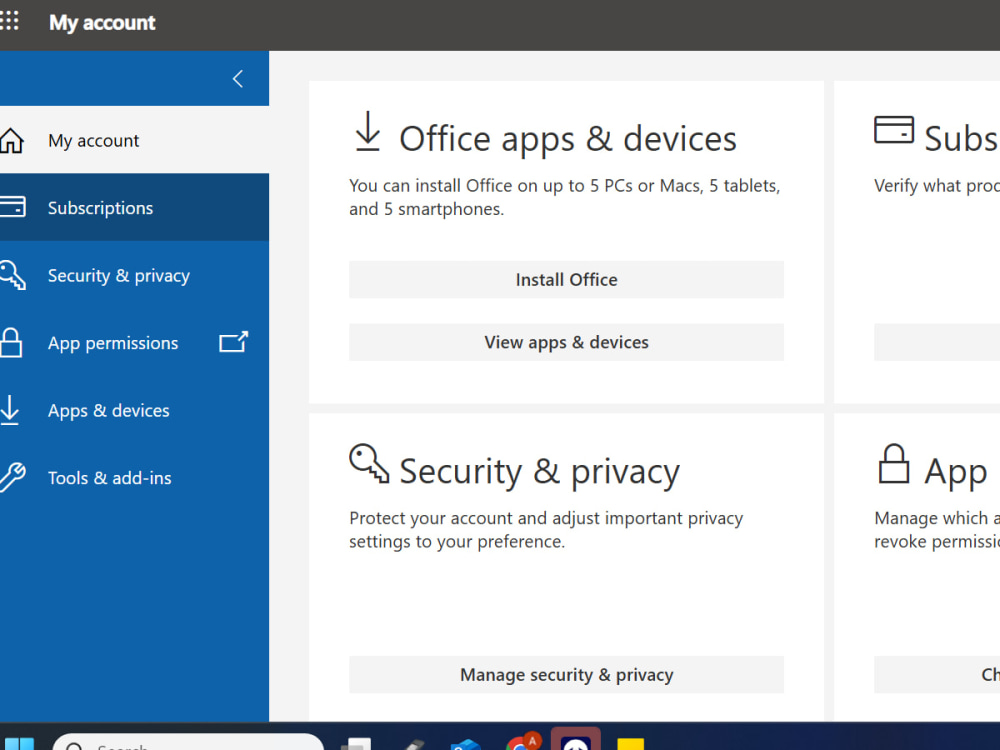Click the wrench icon in the sidebar
Screen dimensions: 1000x750
(12, 477)
